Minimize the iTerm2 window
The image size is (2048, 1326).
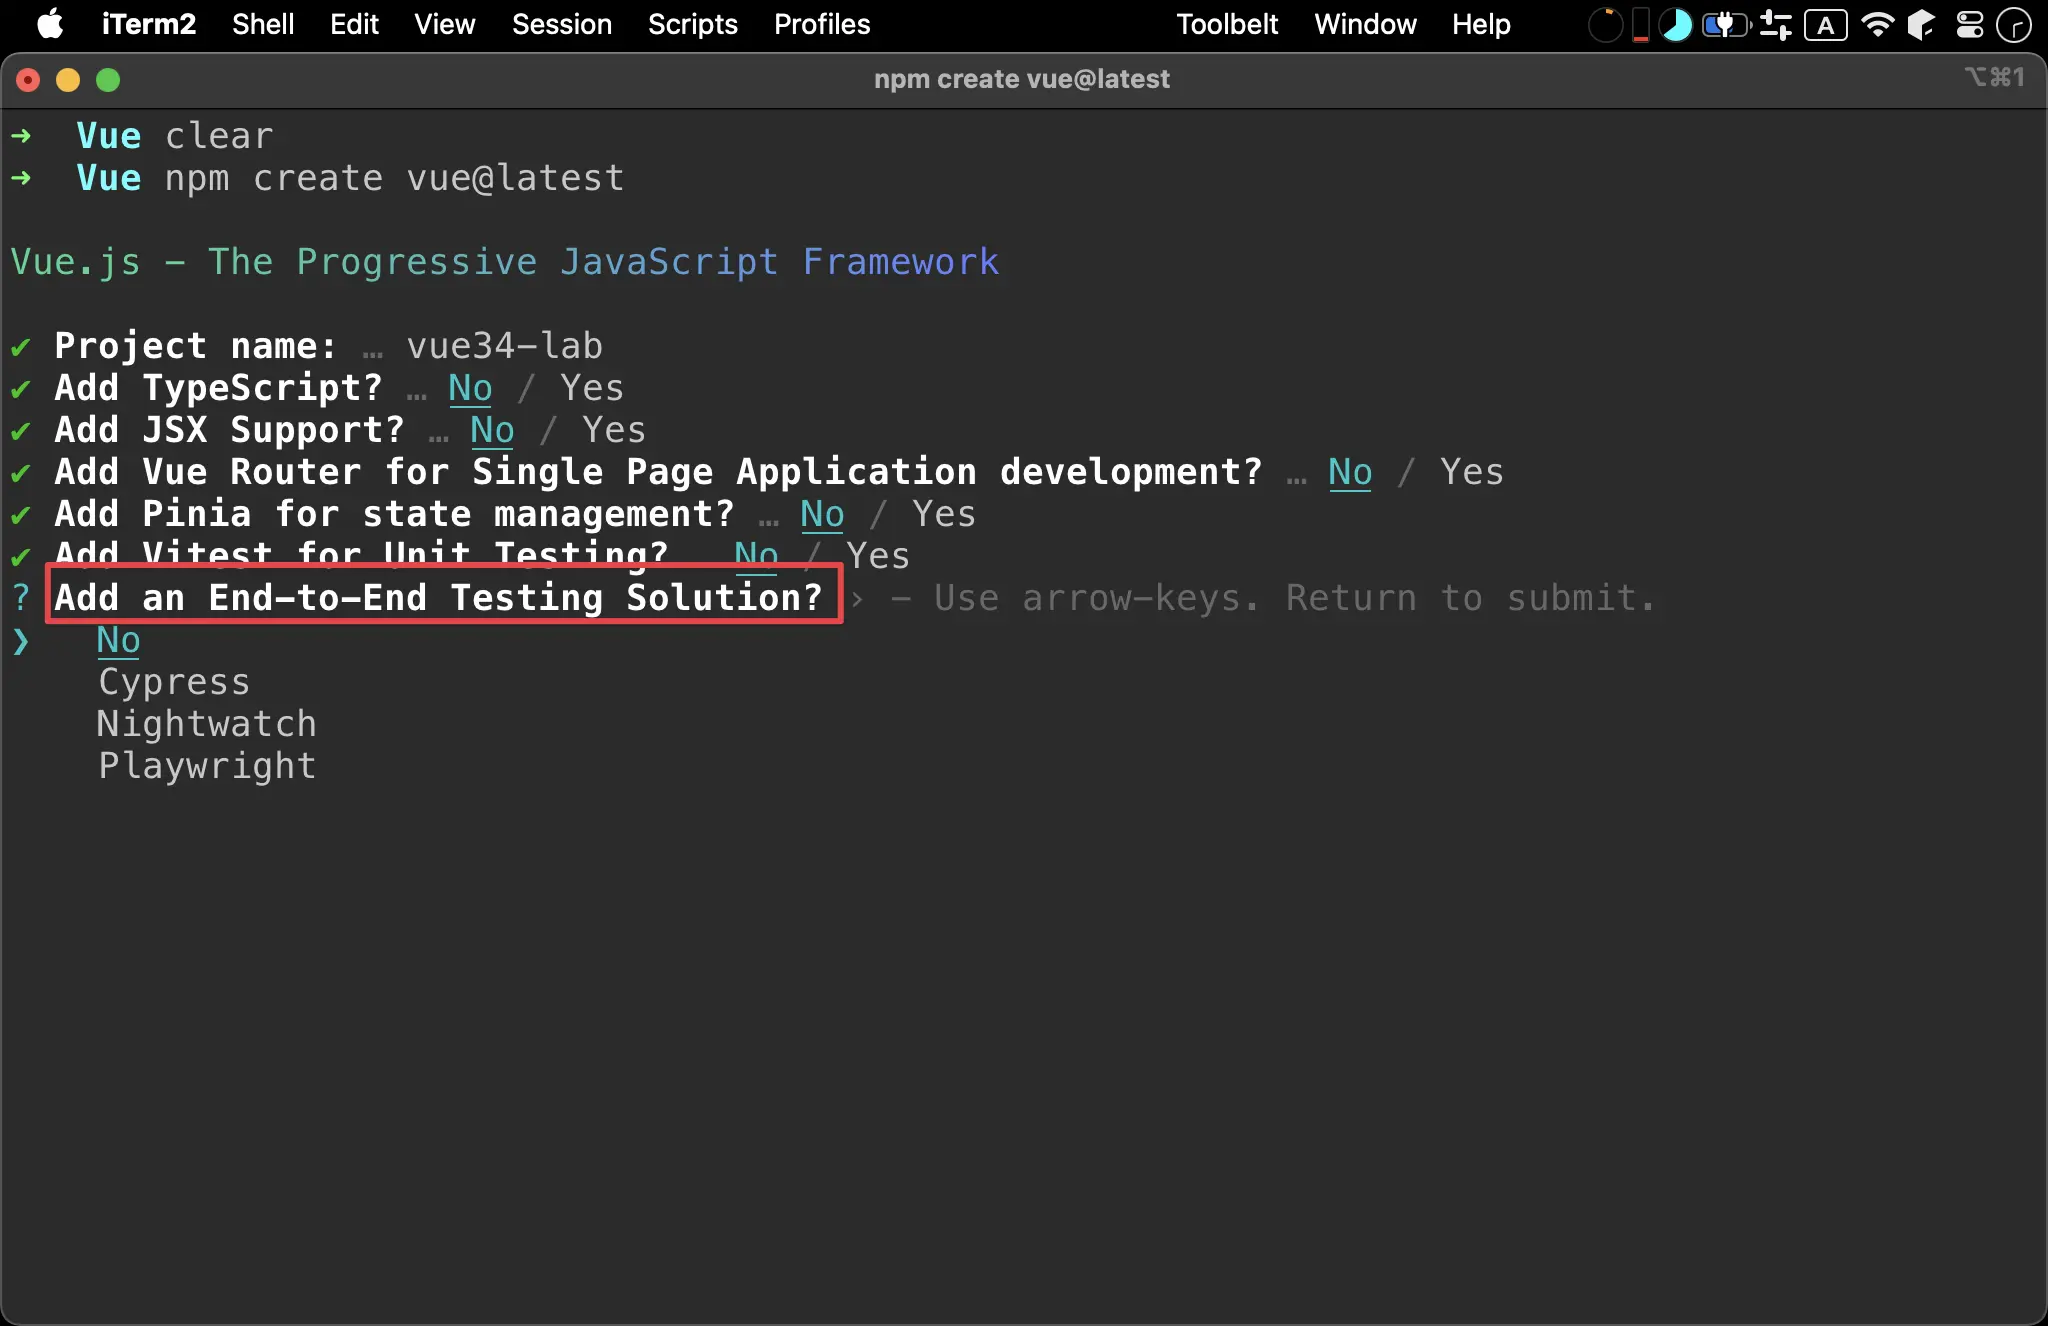(x=68, y=80)
